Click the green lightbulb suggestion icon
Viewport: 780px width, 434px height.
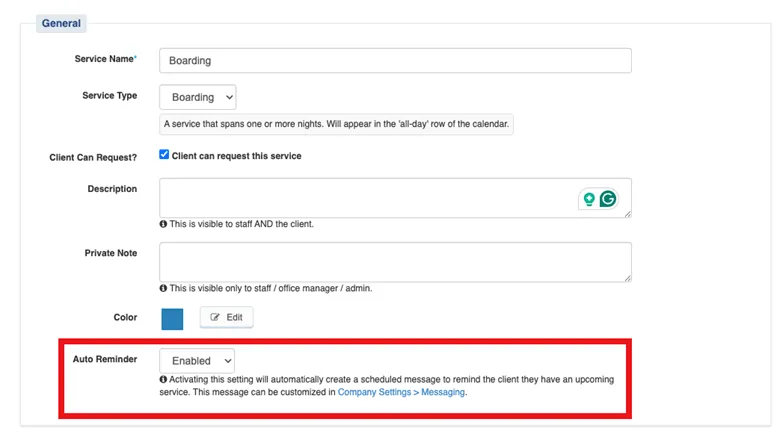pos(589,199)
